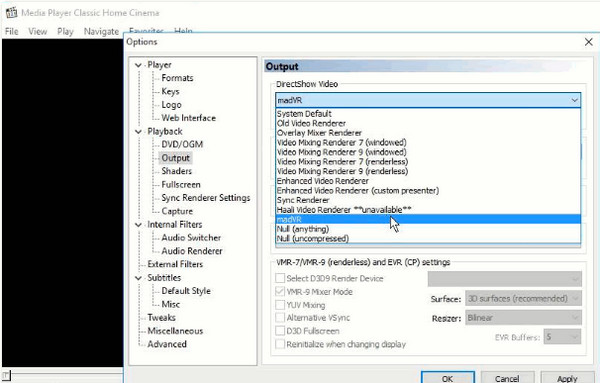Close the Options dialog with X

589,42
